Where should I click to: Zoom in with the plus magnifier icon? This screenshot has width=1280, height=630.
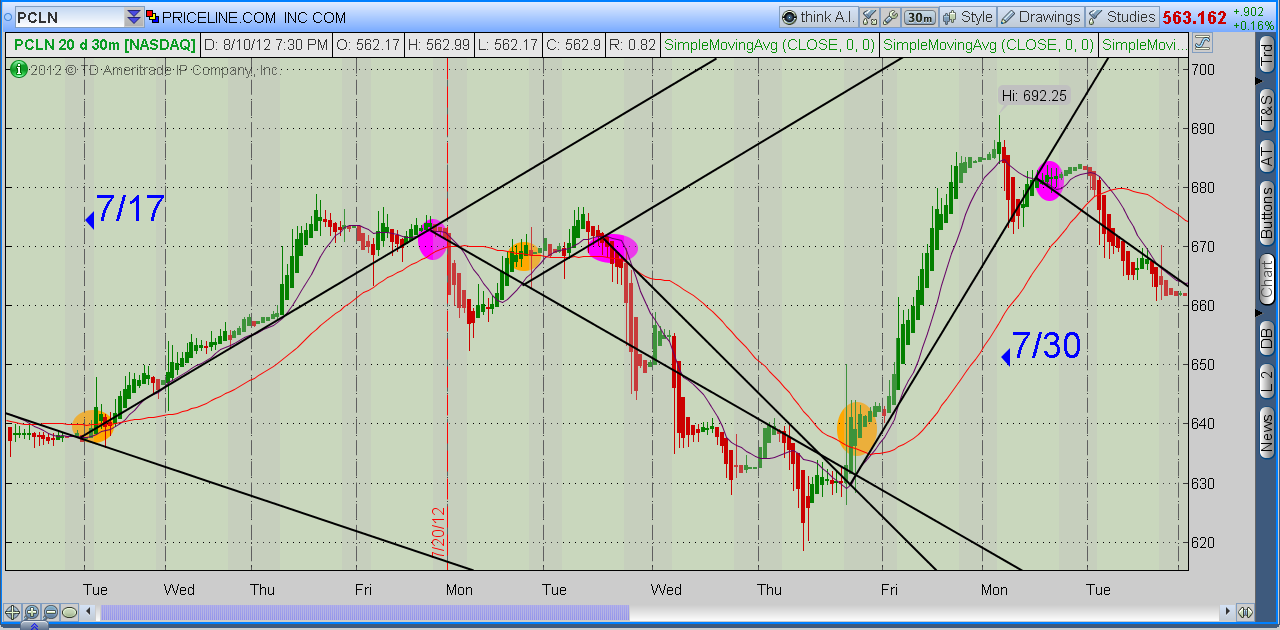pos(32,612)
